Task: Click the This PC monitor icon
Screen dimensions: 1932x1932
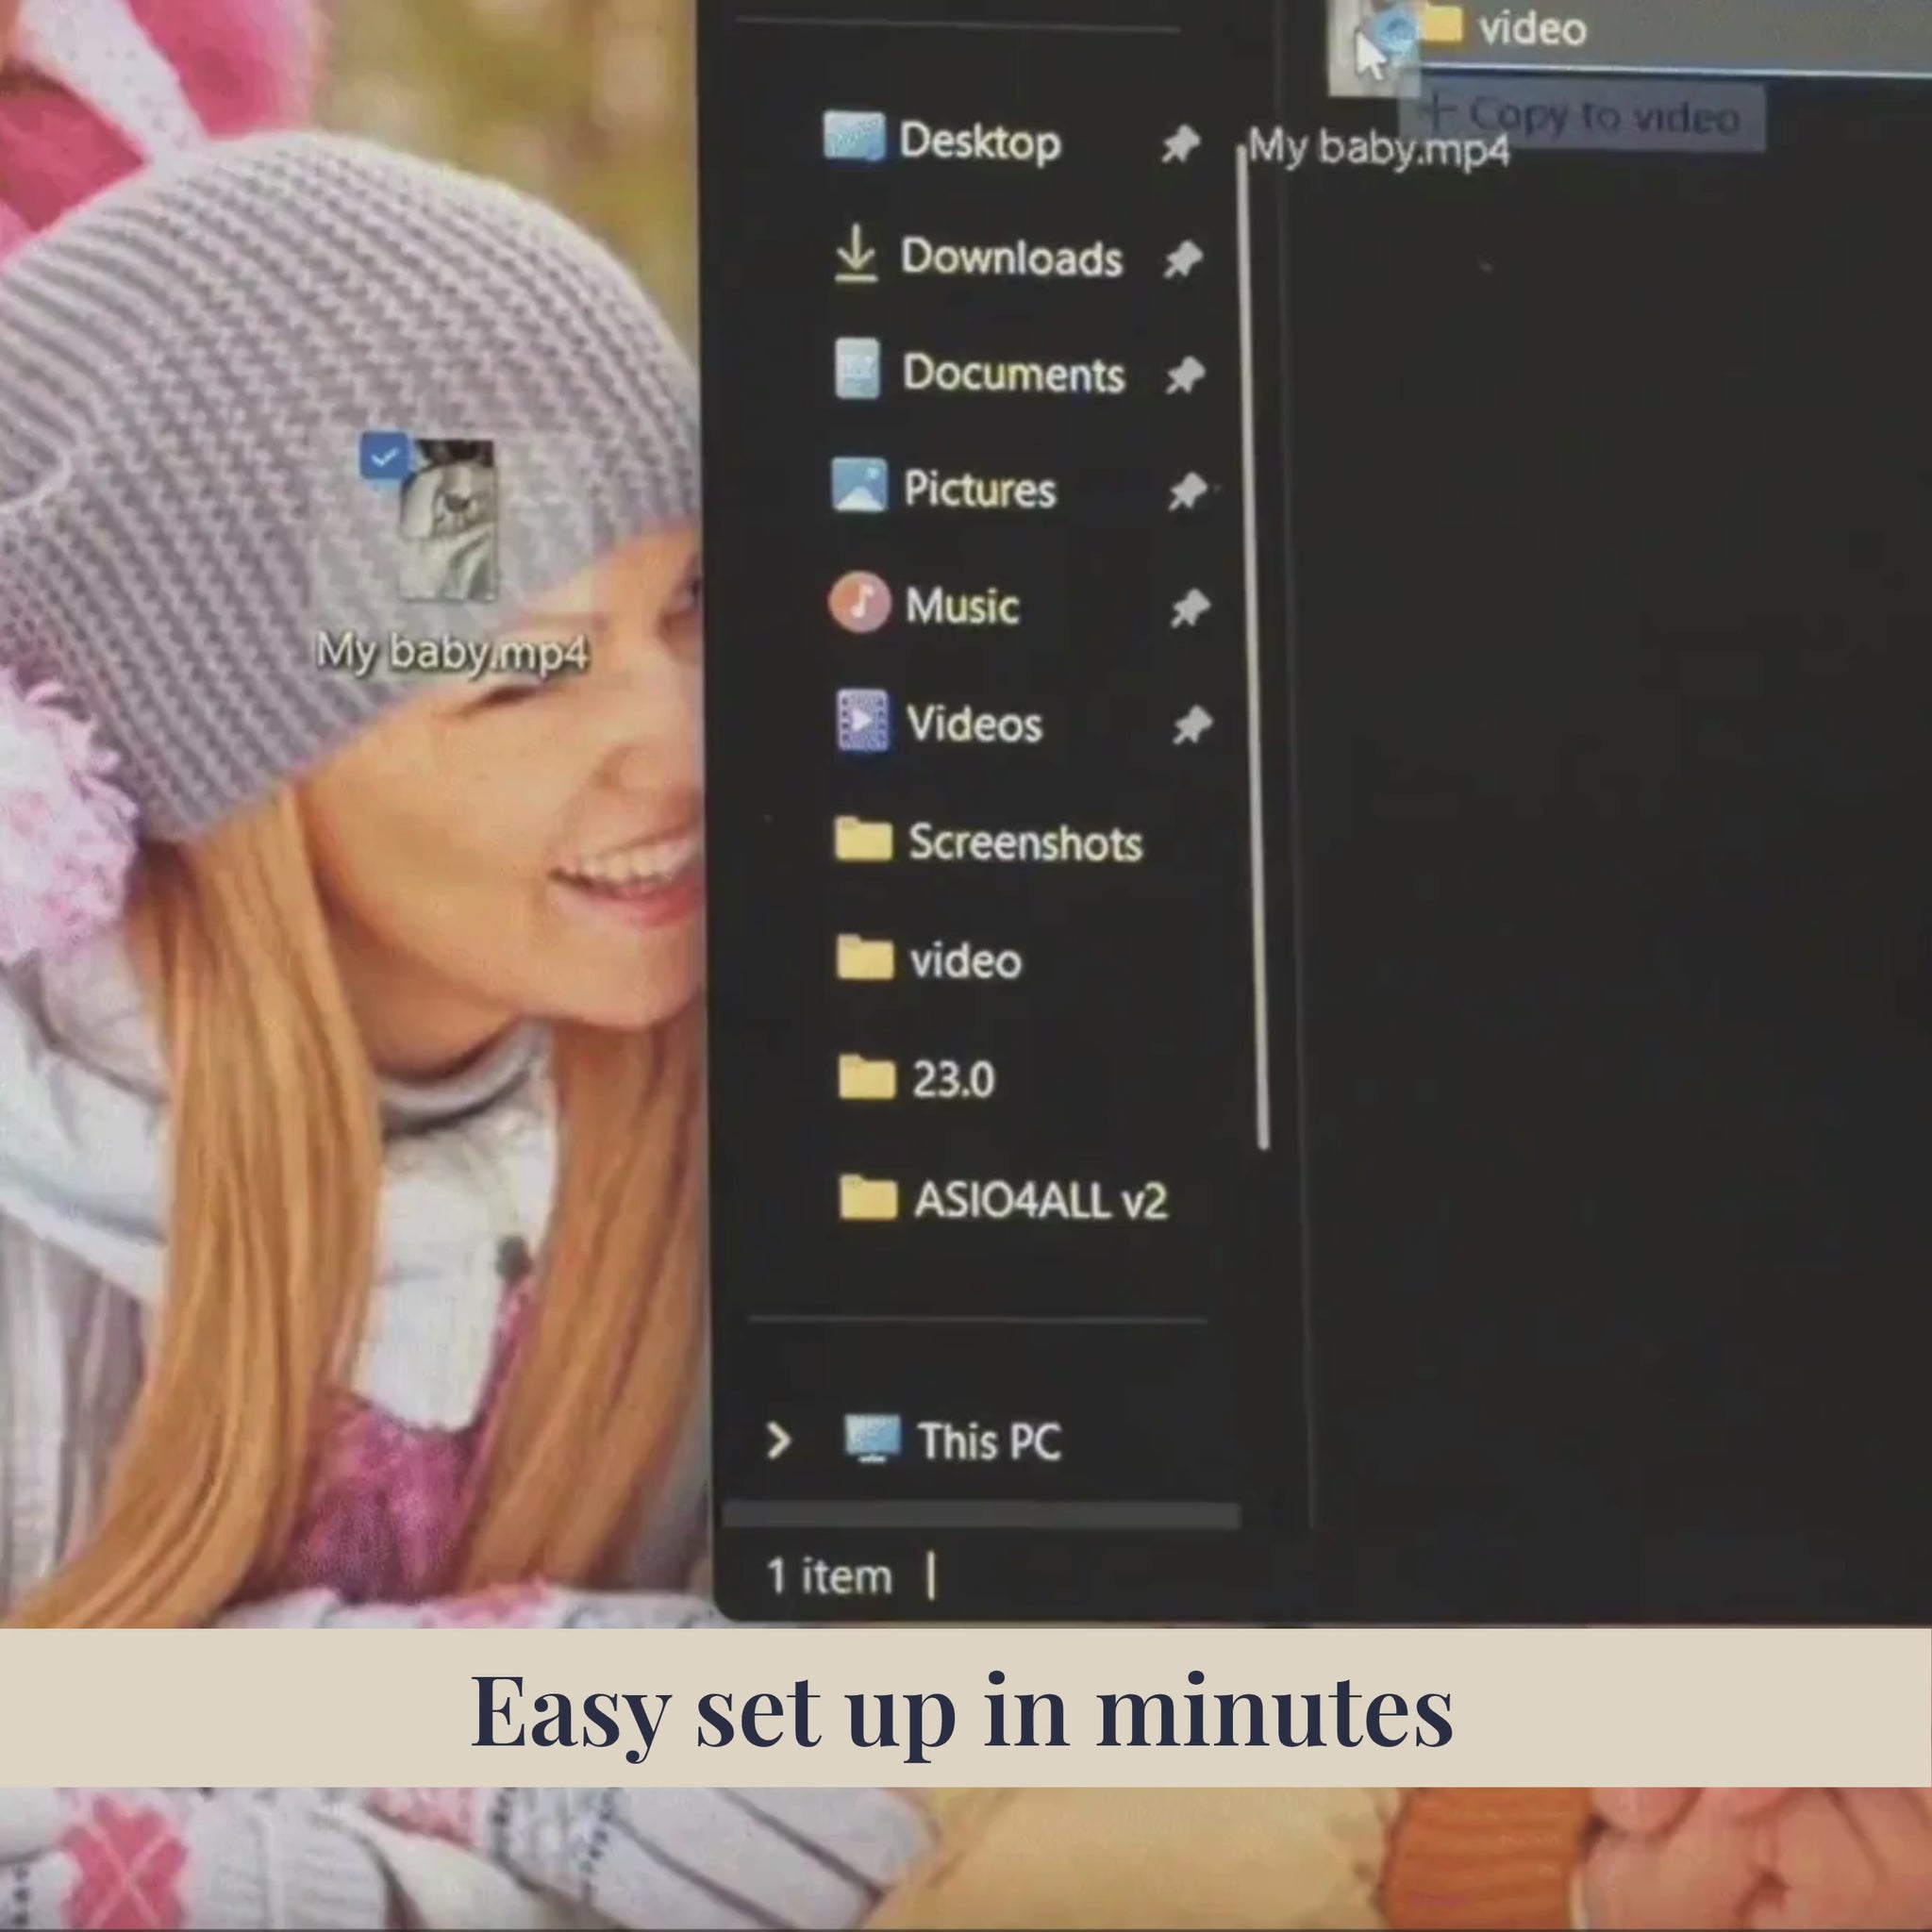Action: [x=871, y=1438]
